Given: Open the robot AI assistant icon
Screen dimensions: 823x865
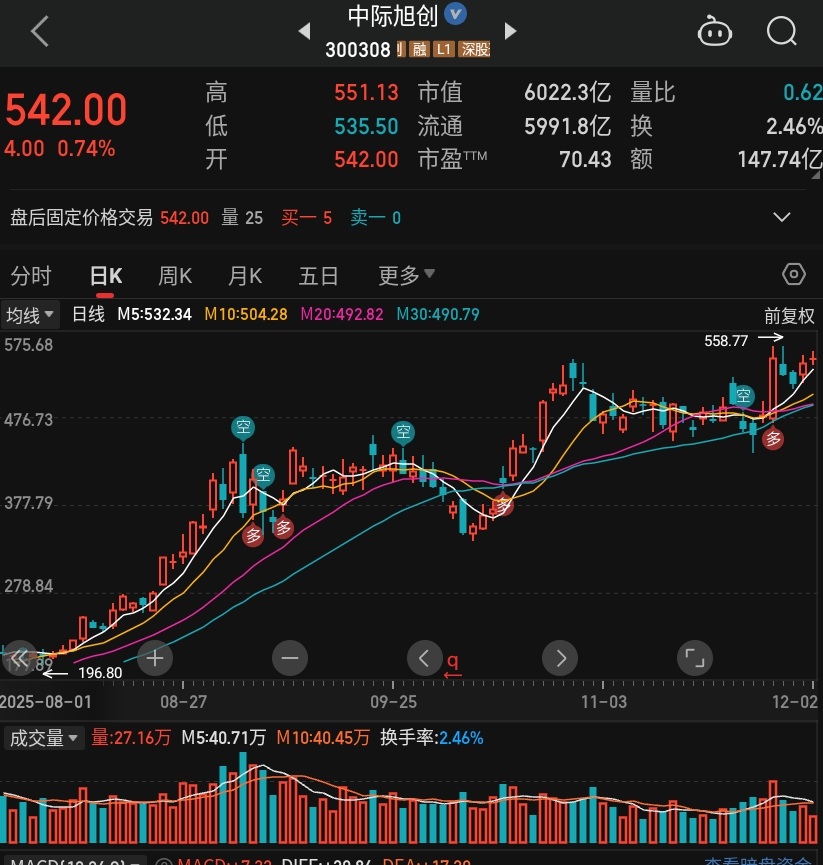Looking at the screenshot, I should (x=714, y=31).
